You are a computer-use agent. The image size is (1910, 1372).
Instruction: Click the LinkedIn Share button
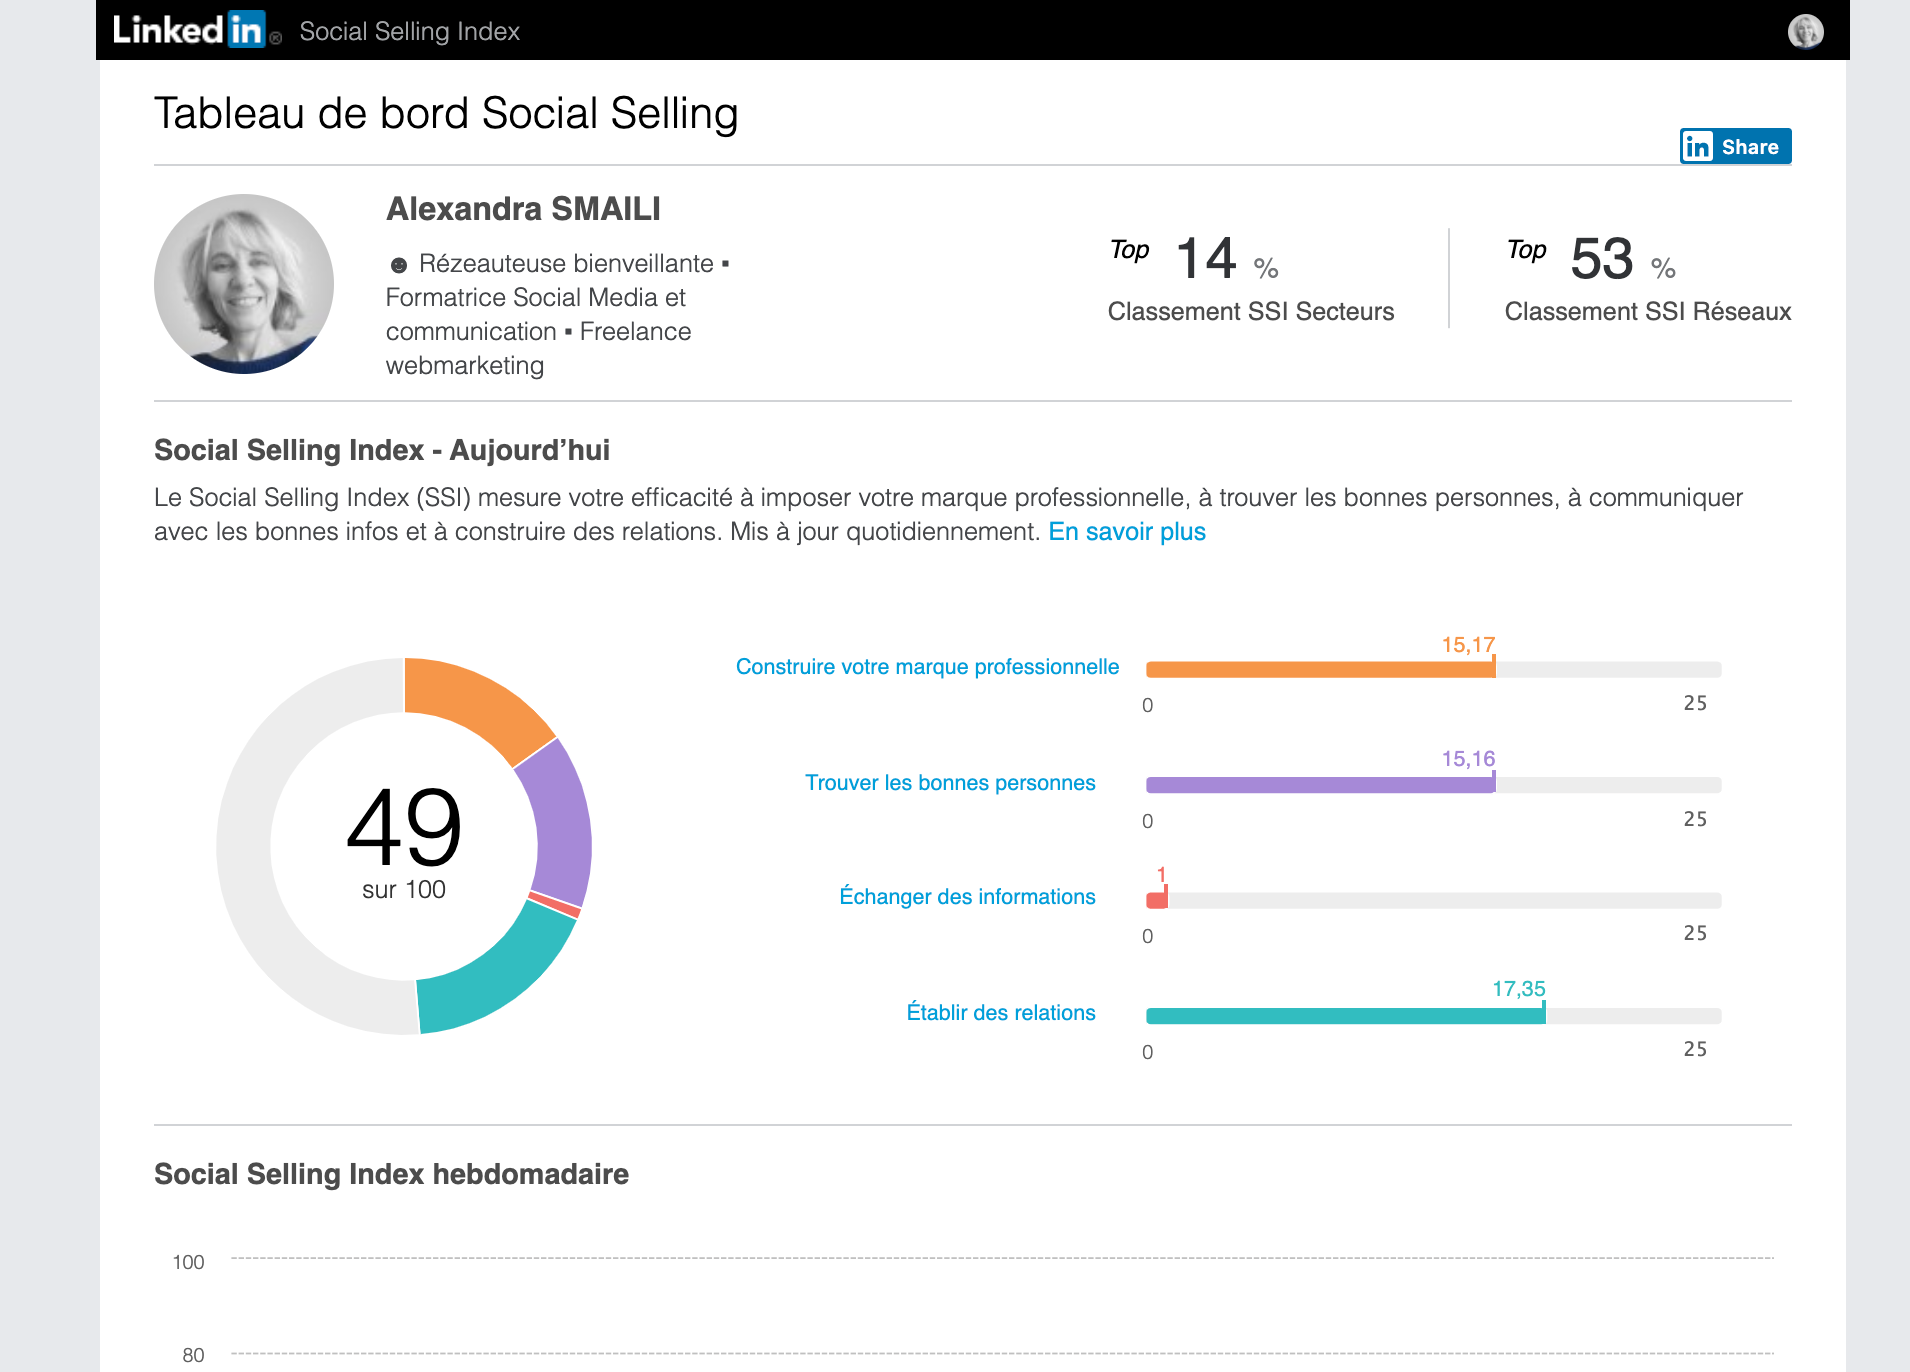1735,146
